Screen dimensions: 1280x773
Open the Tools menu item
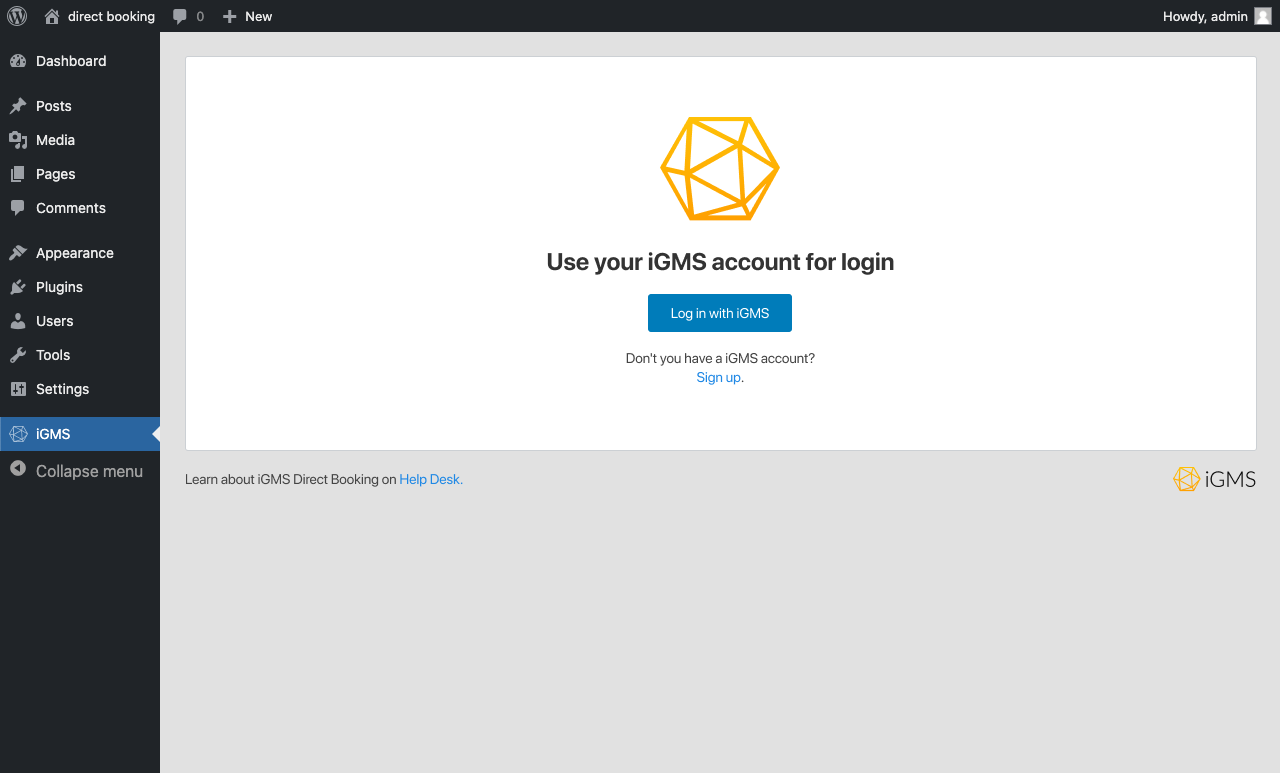coord(80,355)
